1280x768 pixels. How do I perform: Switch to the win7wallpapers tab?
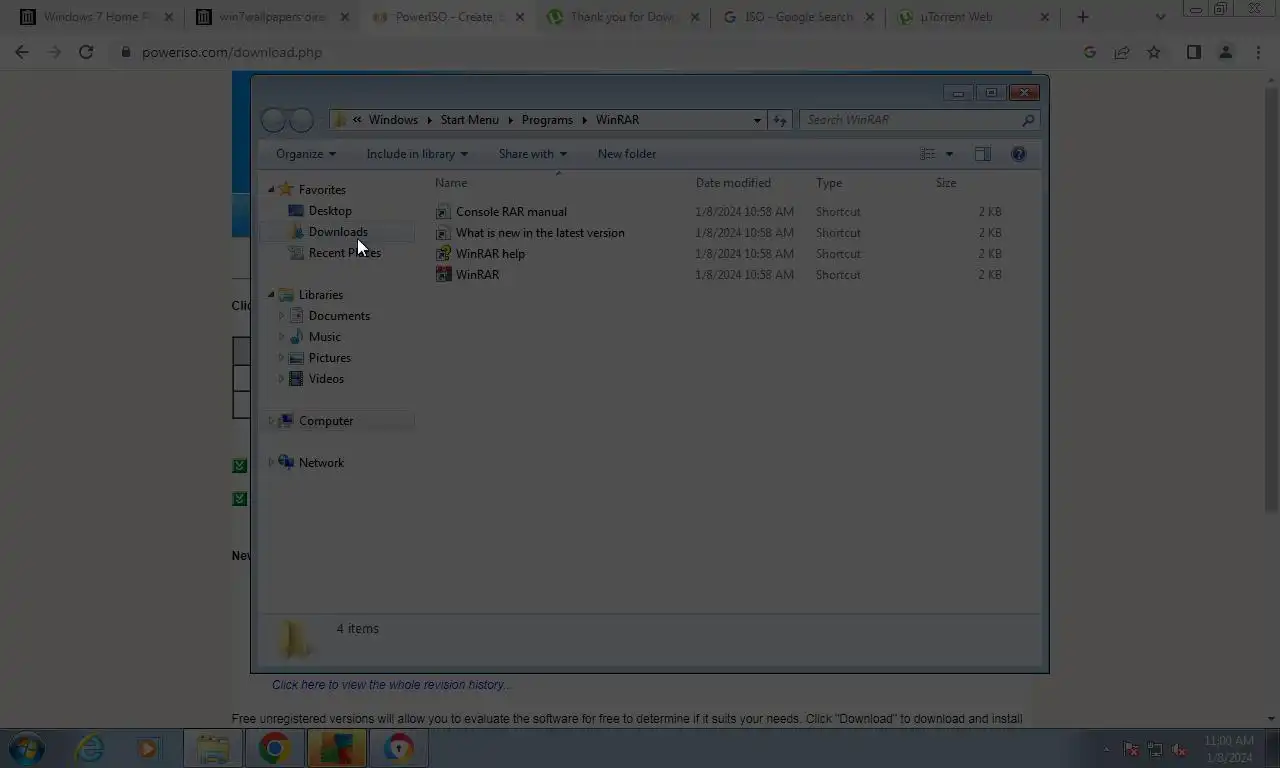[x=270, y=17]
